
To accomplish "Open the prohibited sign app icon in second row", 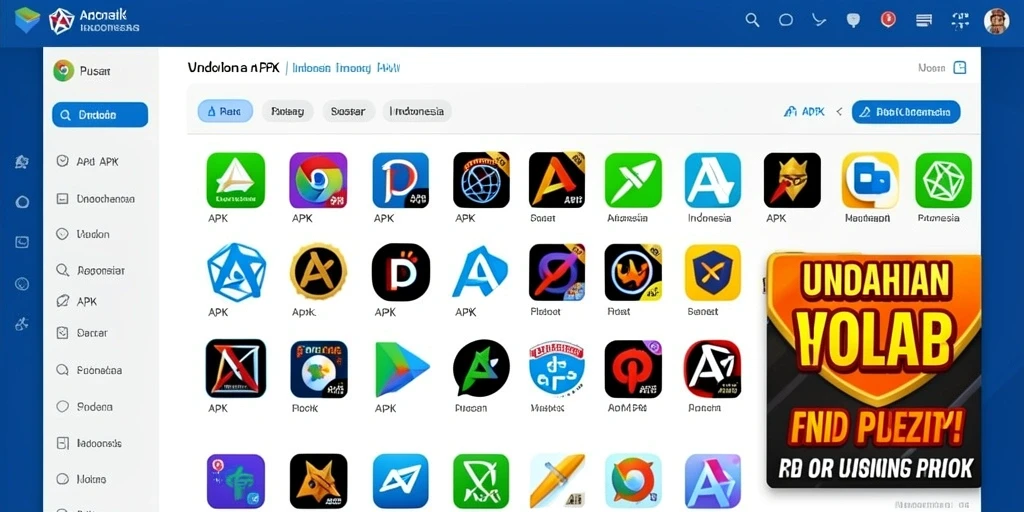I will pyautogui.click(x=556, y=272).
